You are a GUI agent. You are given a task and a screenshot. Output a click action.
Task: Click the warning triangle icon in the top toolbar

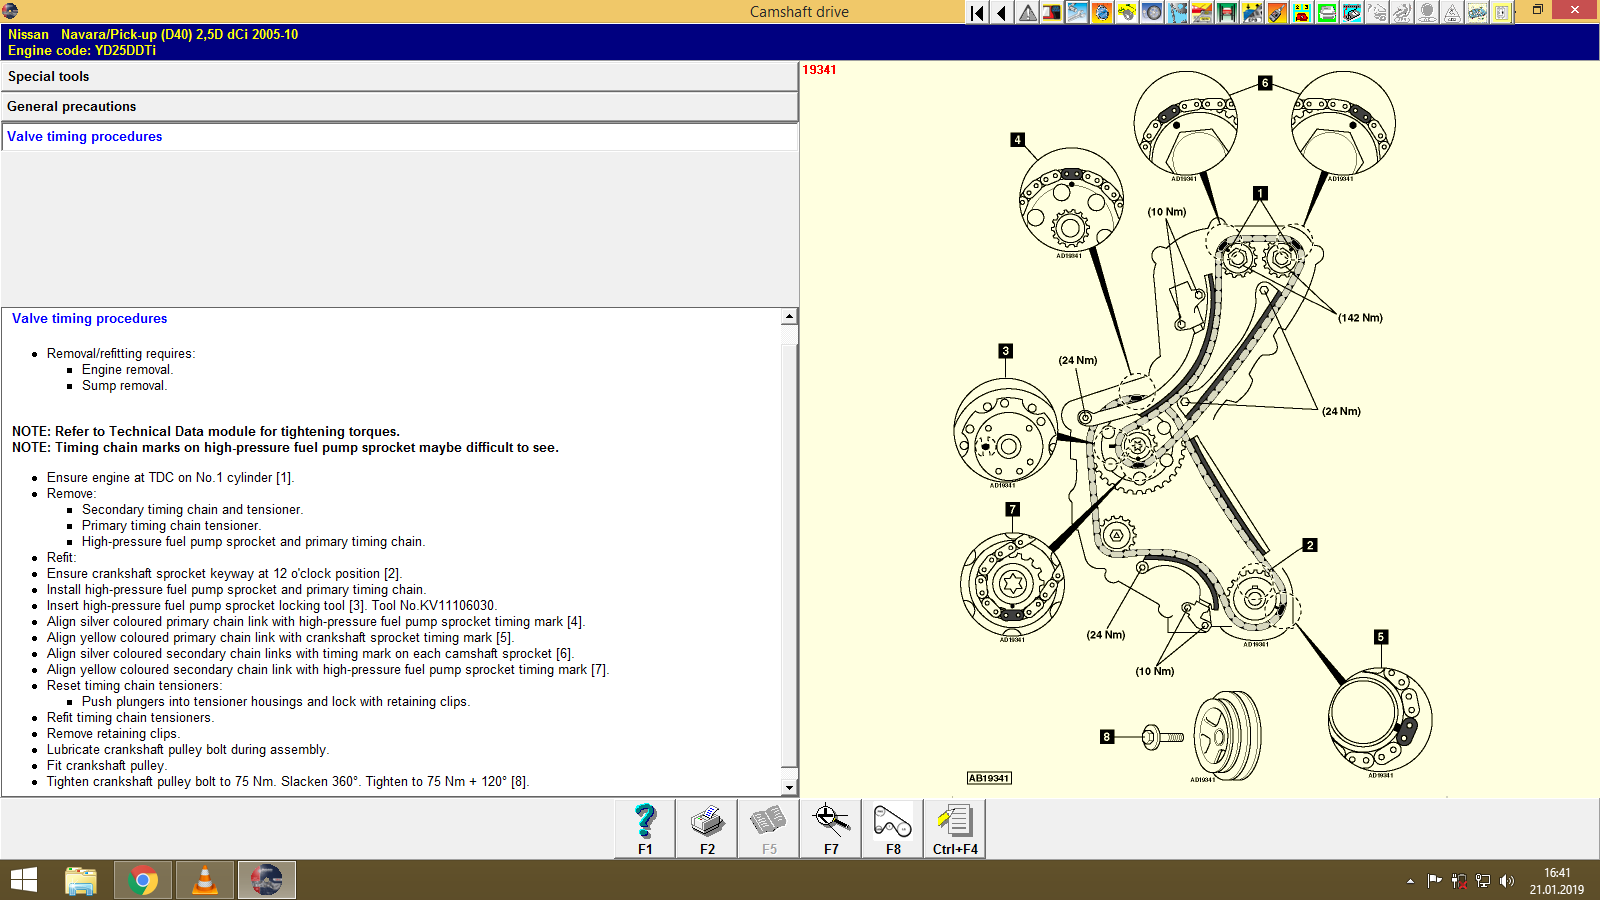1026,13
